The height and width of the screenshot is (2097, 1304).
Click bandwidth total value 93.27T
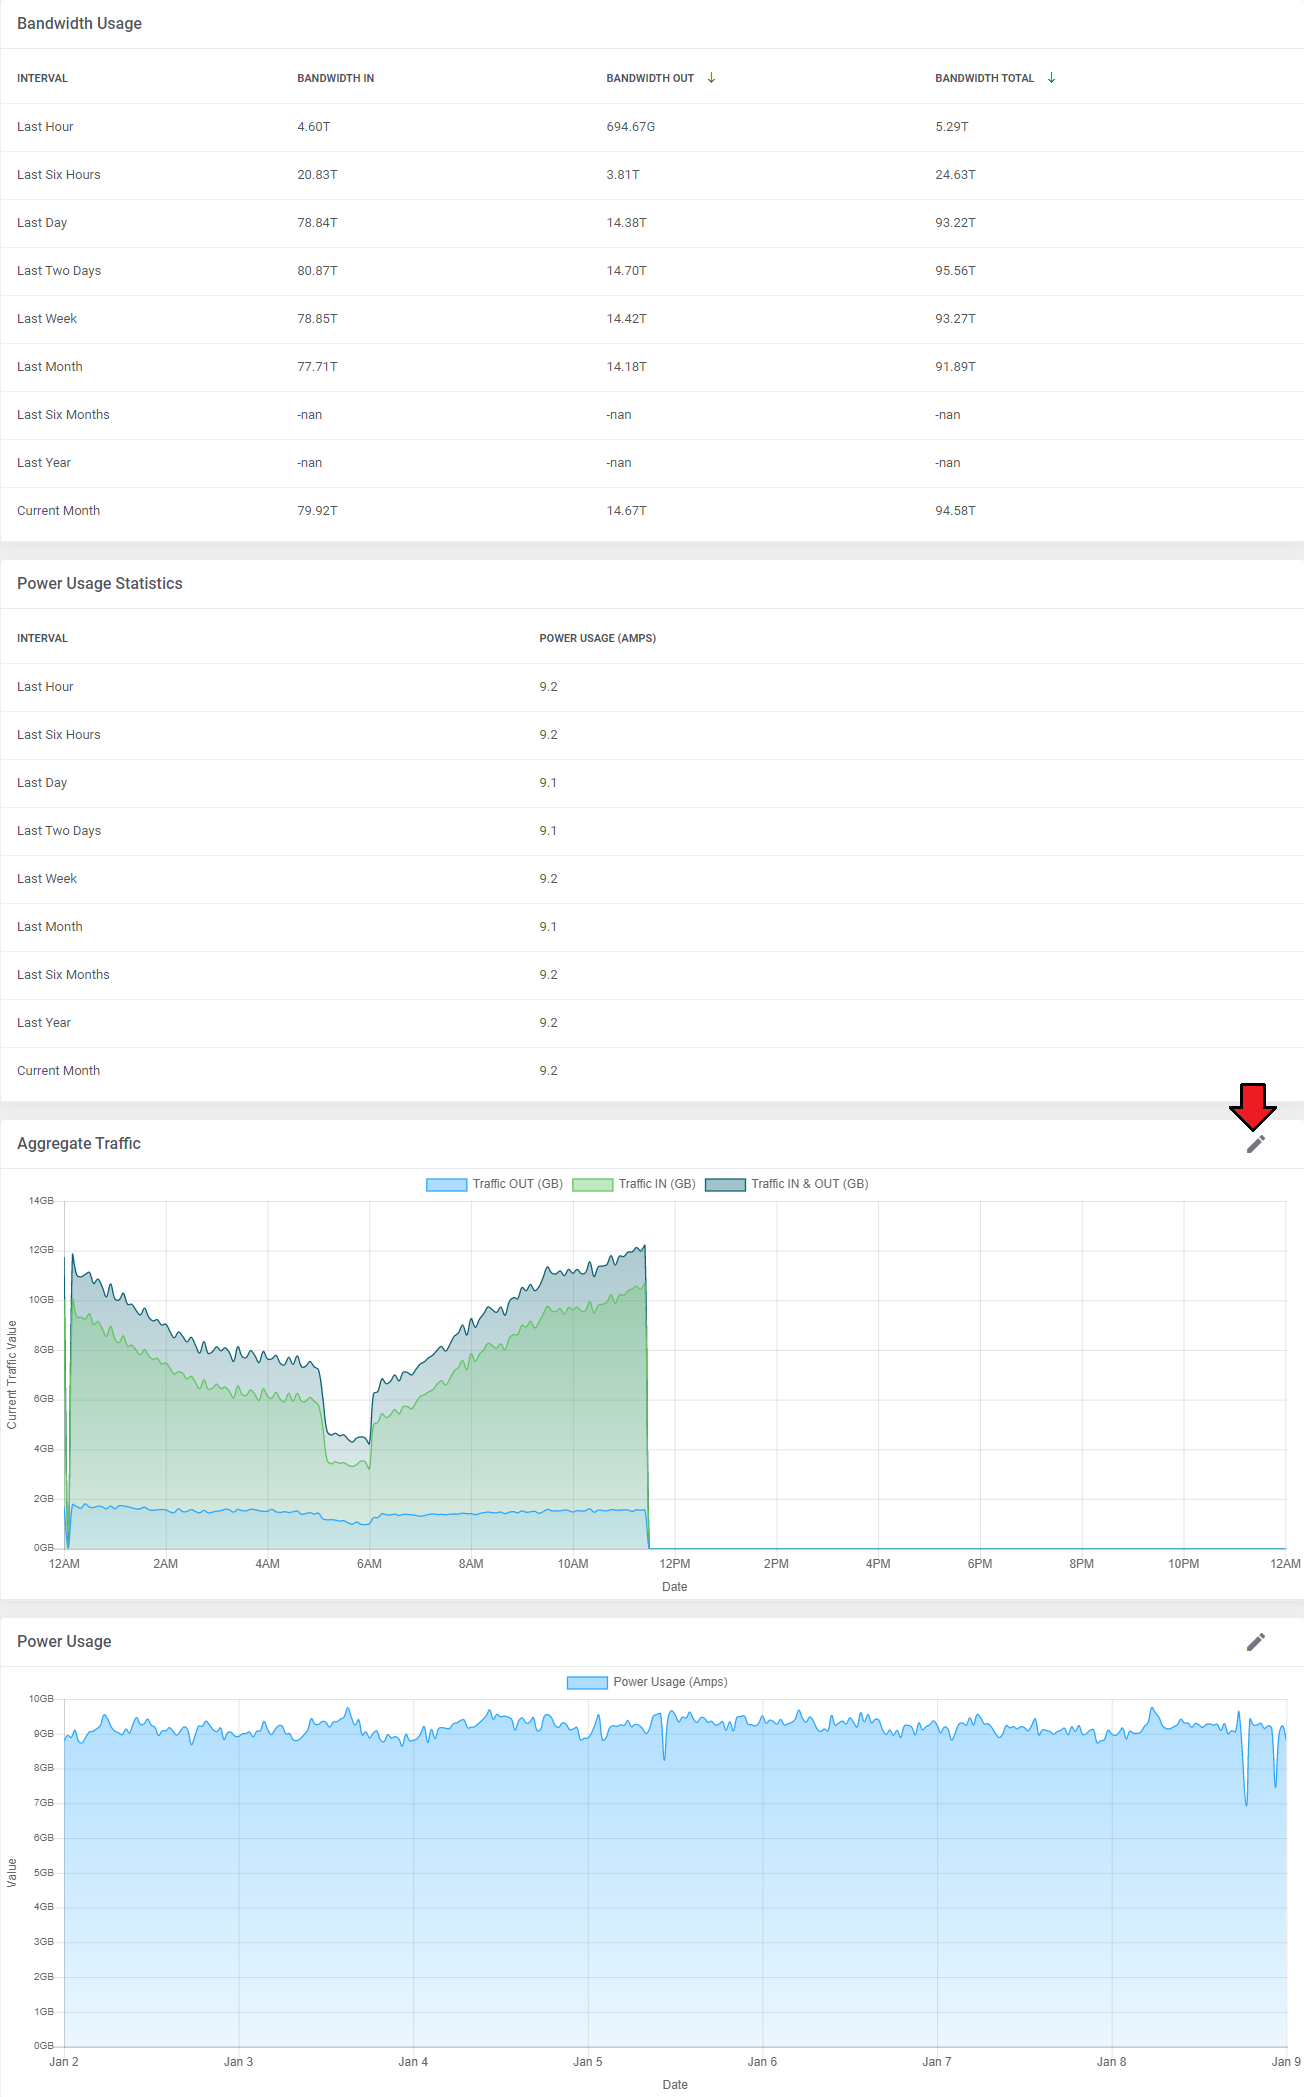tap(955, 319)
